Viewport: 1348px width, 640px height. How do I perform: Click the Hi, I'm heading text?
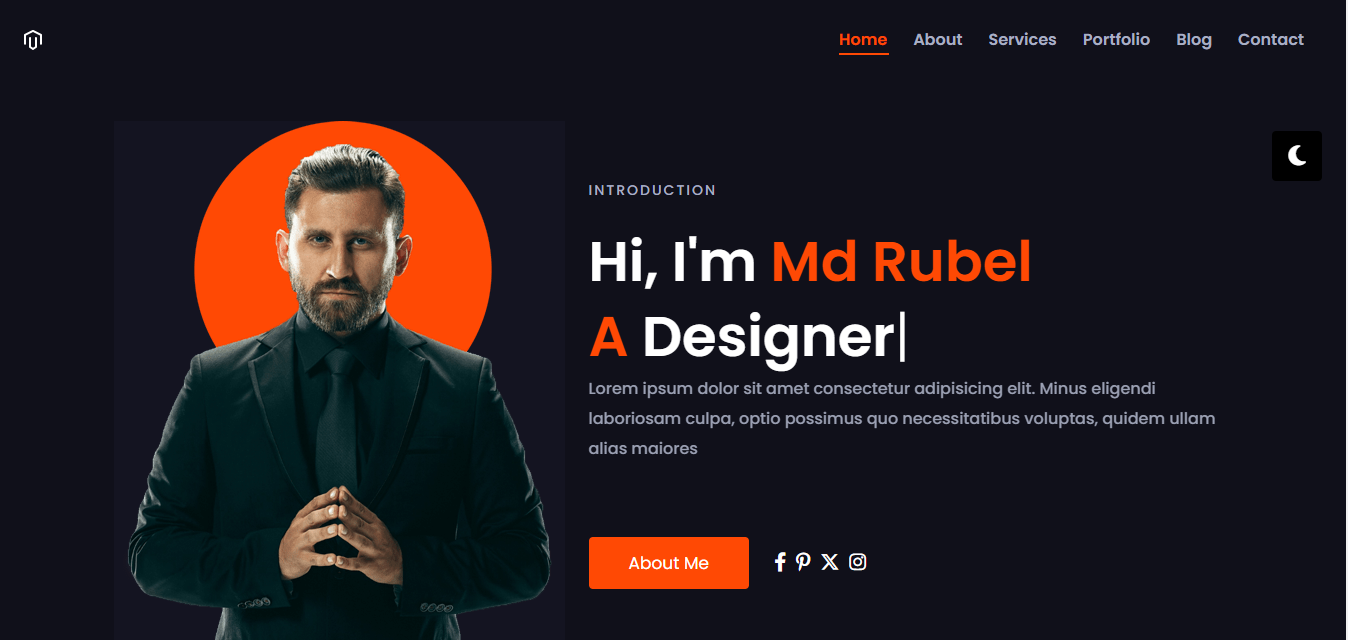pyautogui.click(x=672, y=262)
